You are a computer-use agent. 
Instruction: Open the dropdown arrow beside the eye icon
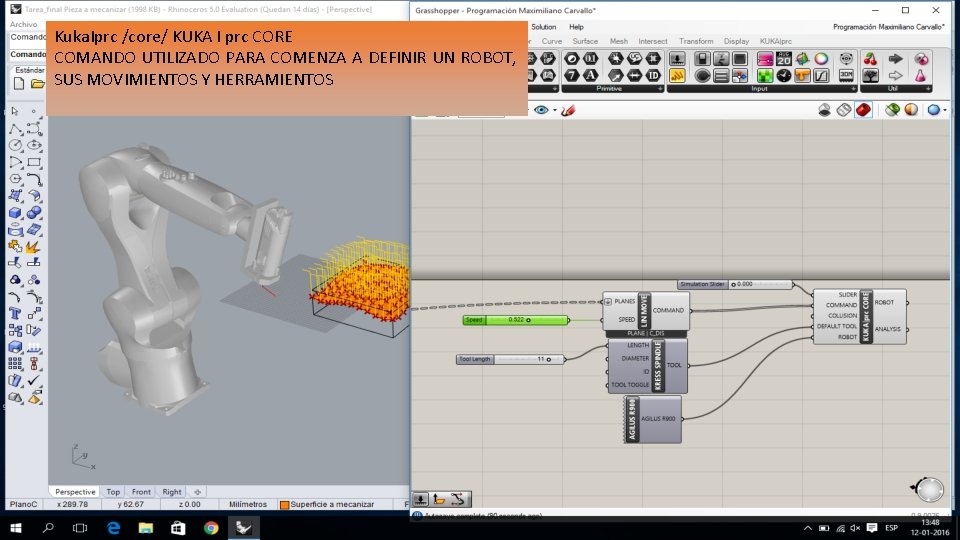tap(555, 111)
